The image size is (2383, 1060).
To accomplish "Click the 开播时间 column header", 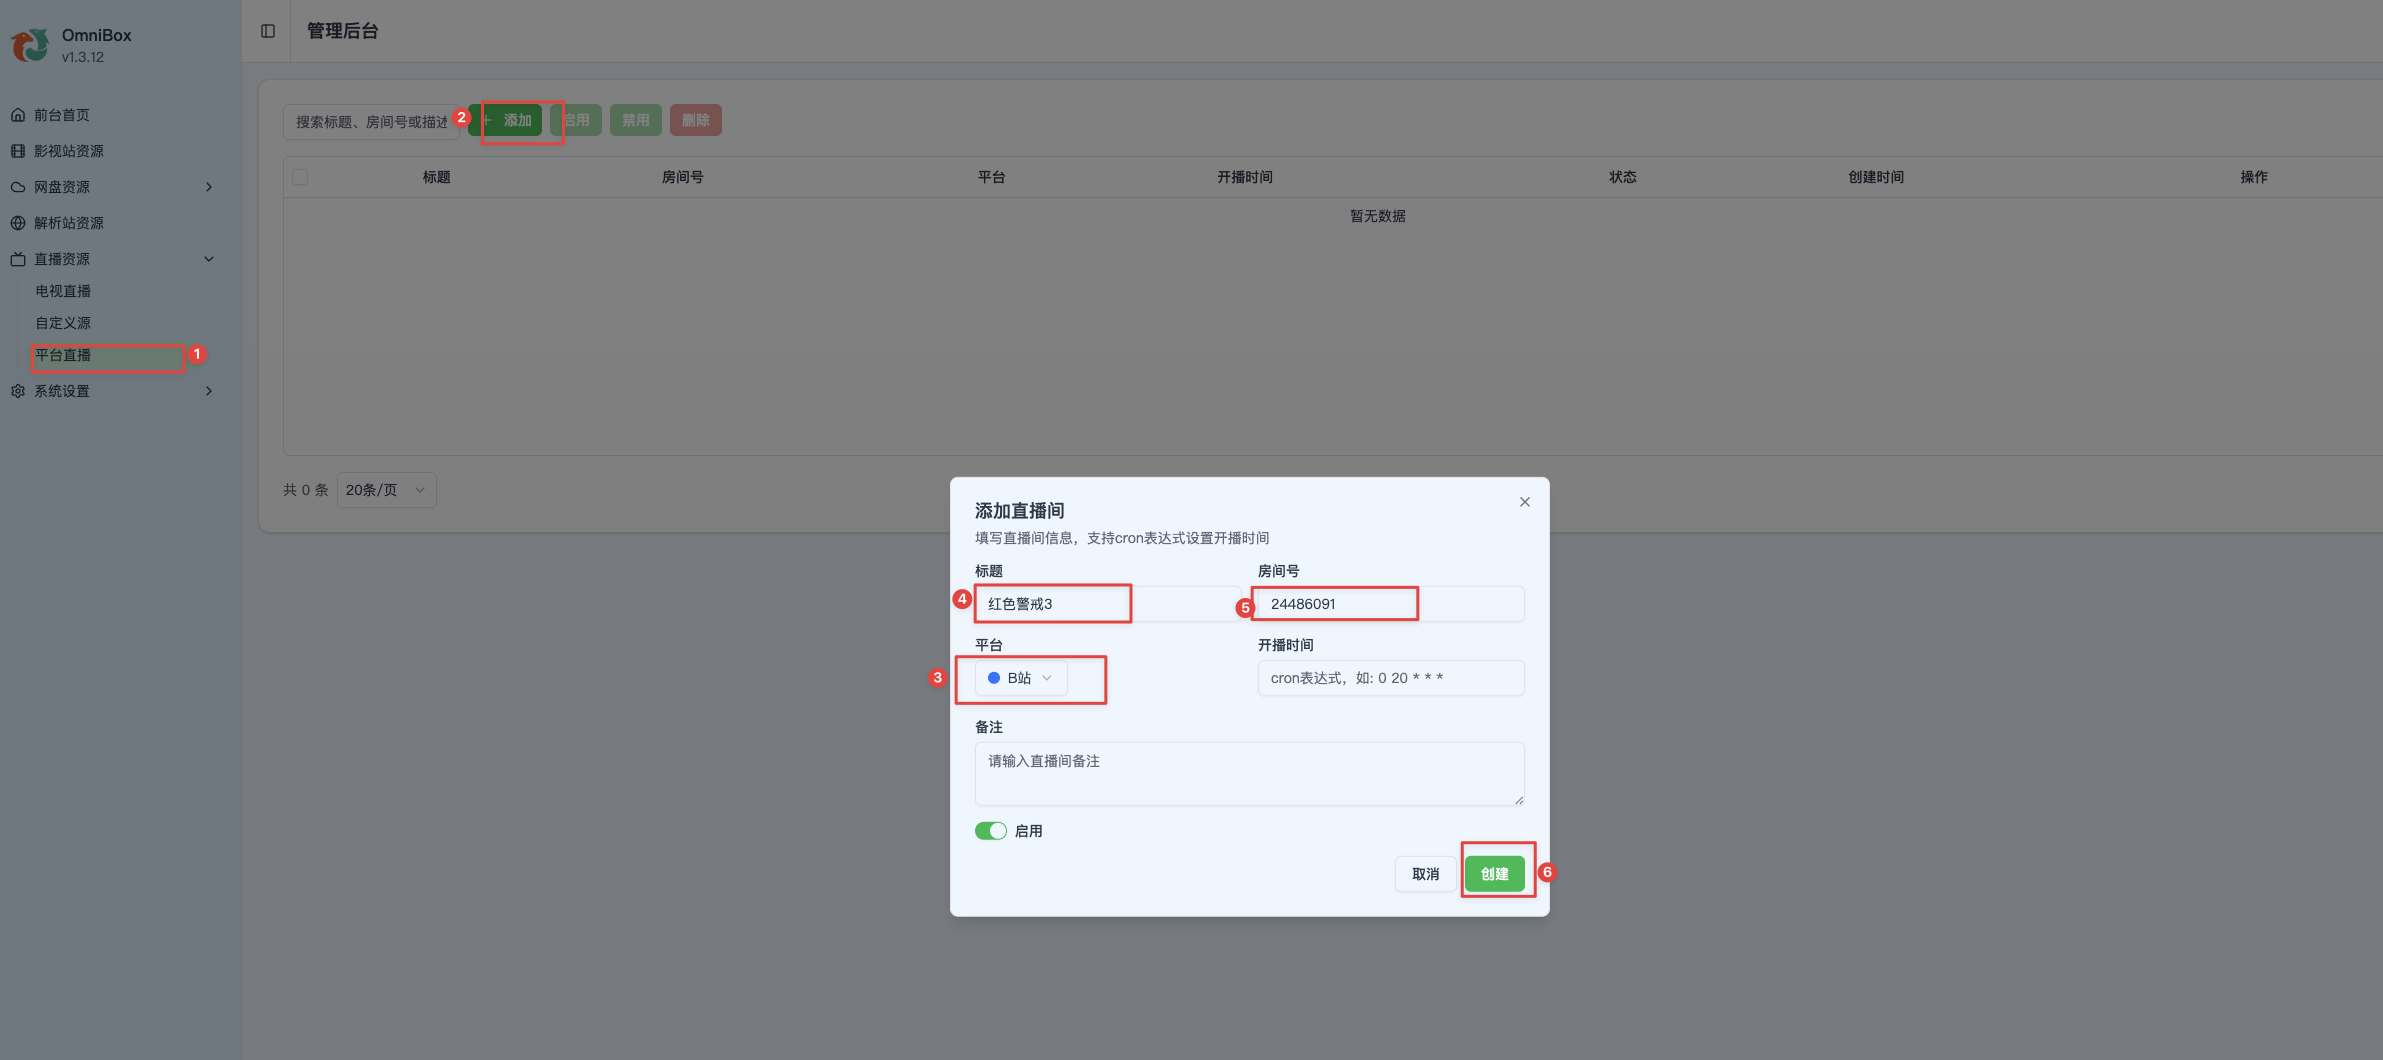I will click(1245, 177).
